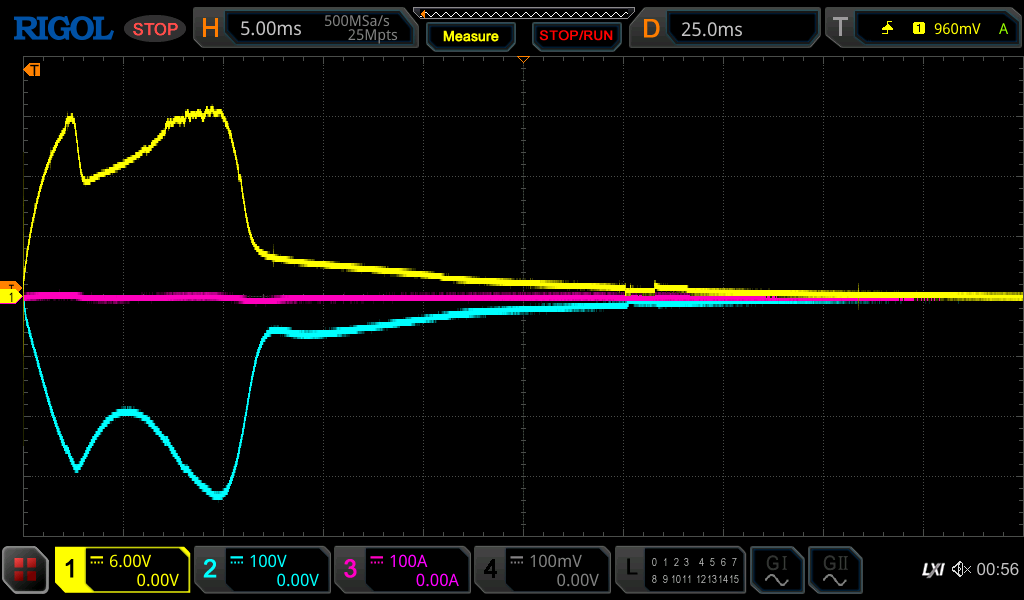The height and width of the screenshot is (600, 1024).
Task: Enable channel 4 labeled 100mV
Action: (541, 570)
